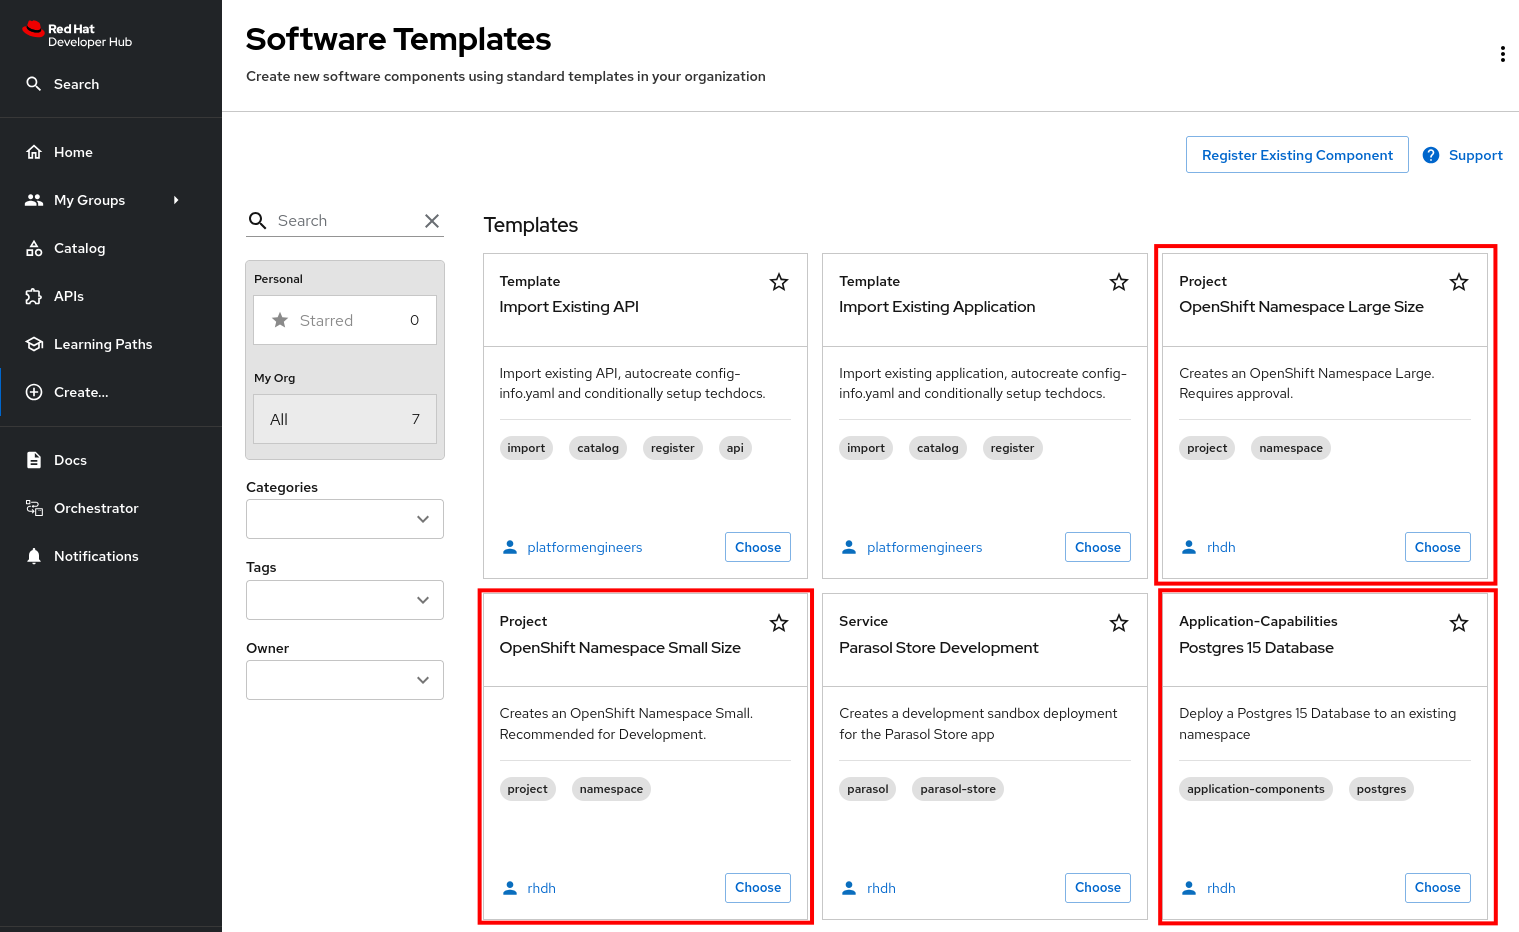Open rhdh owner on Namespace Large Size card

click(1221, 547)
